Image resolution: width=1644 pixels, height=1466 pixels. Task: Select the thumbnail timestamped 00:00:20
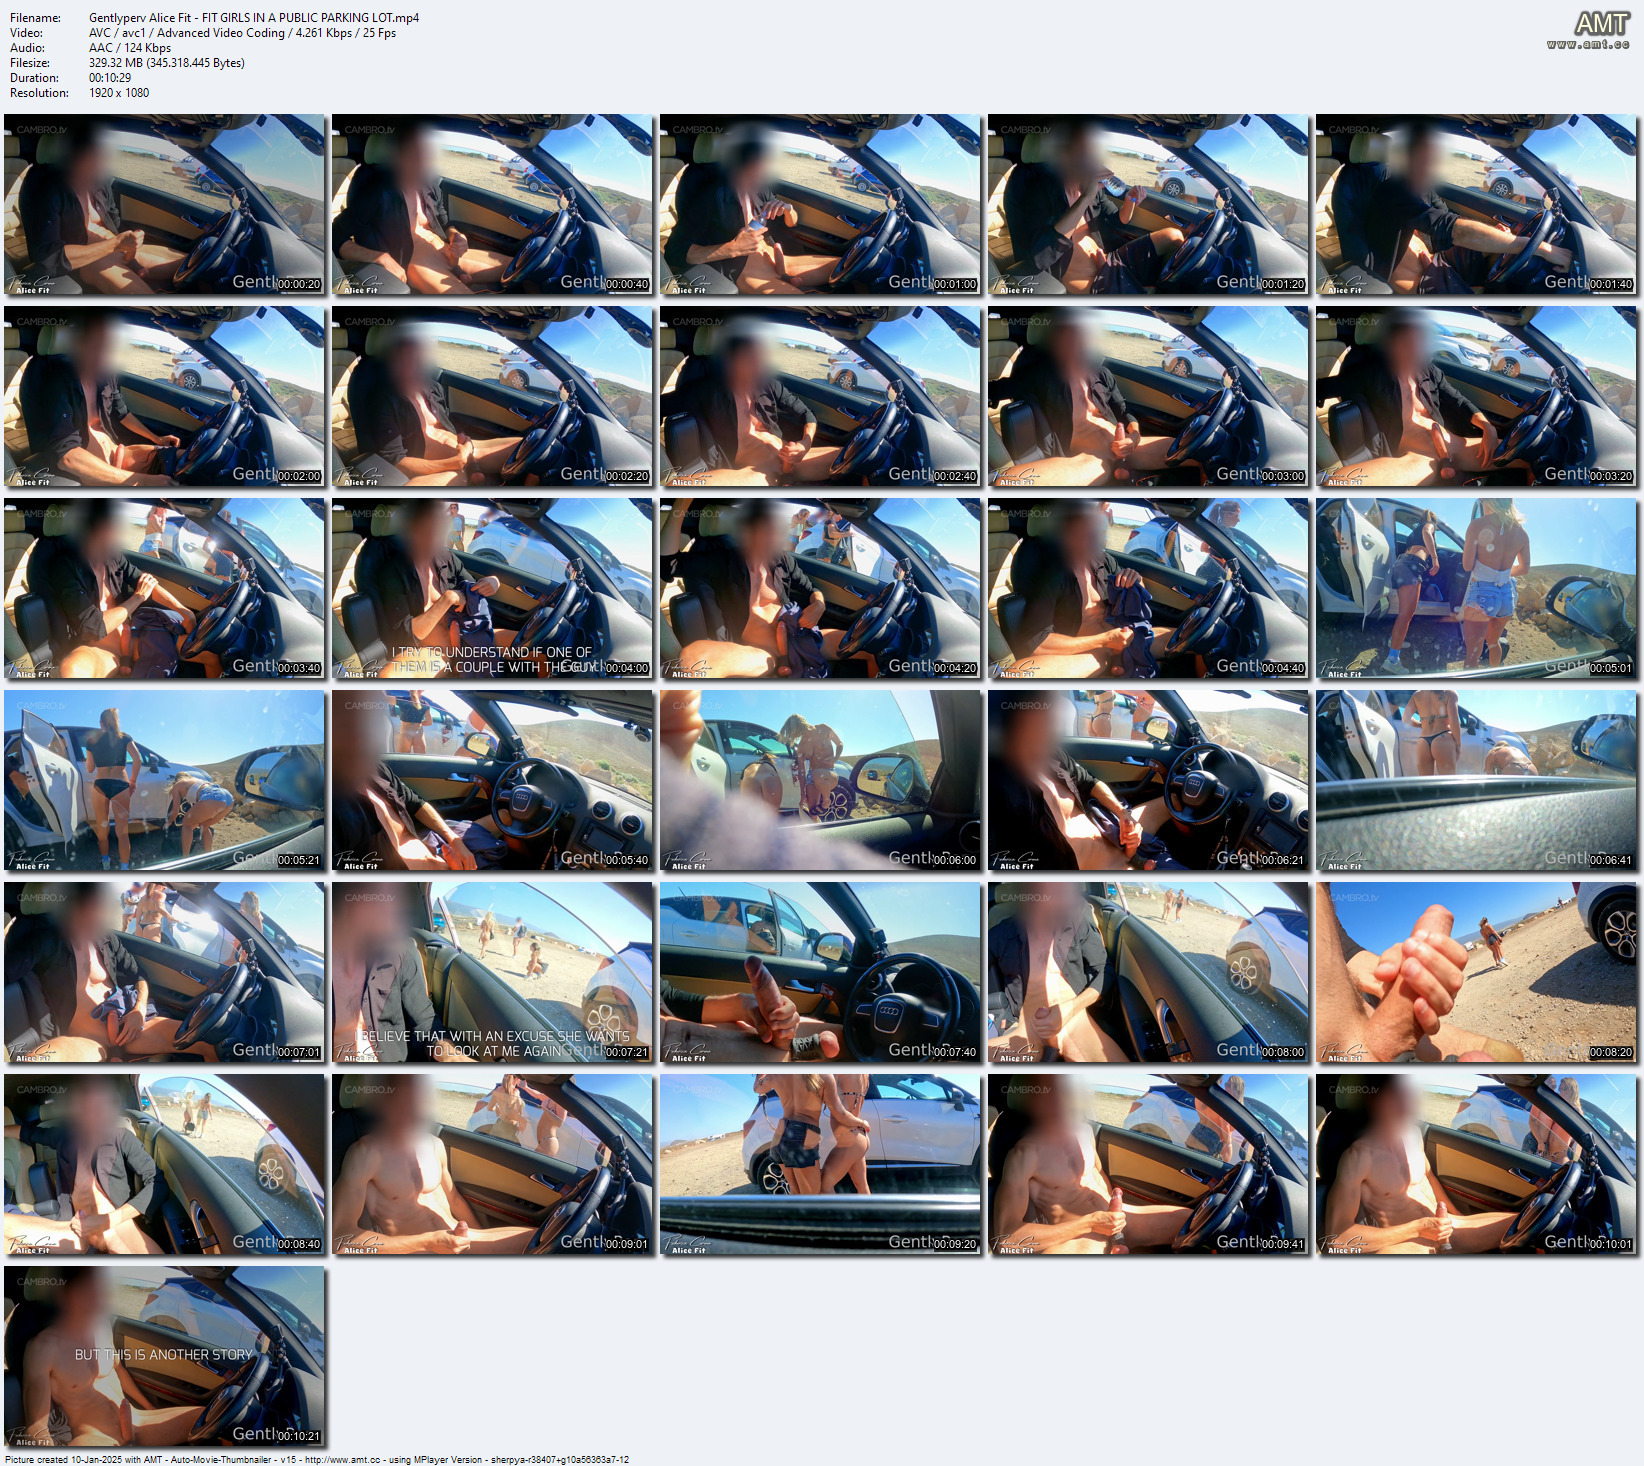click(x=164, y=204)
